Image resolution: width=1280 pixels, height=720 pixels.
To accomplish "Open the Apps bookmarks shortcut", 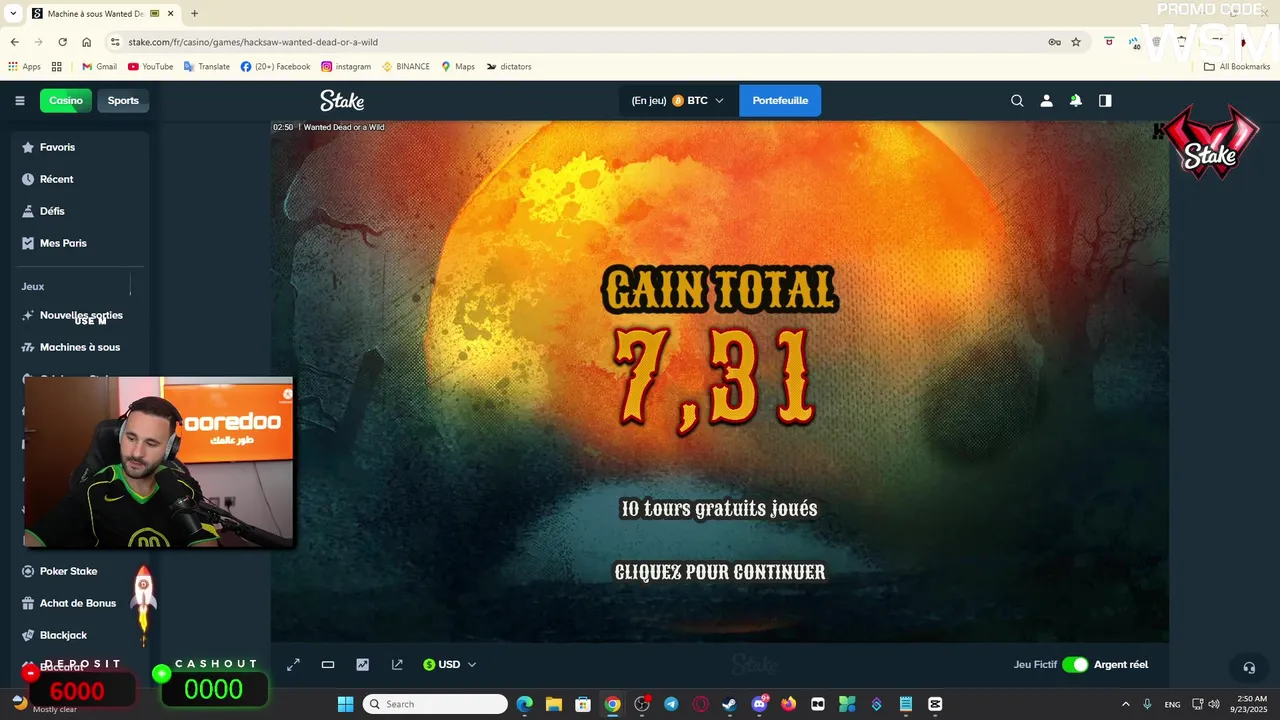I will (24, 67).
